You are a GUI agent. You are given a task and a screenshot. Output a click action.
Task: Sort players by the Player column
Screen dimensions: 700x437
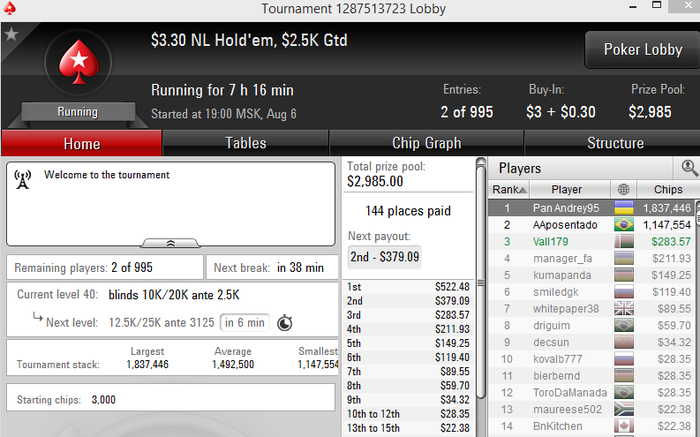(569, 189)
